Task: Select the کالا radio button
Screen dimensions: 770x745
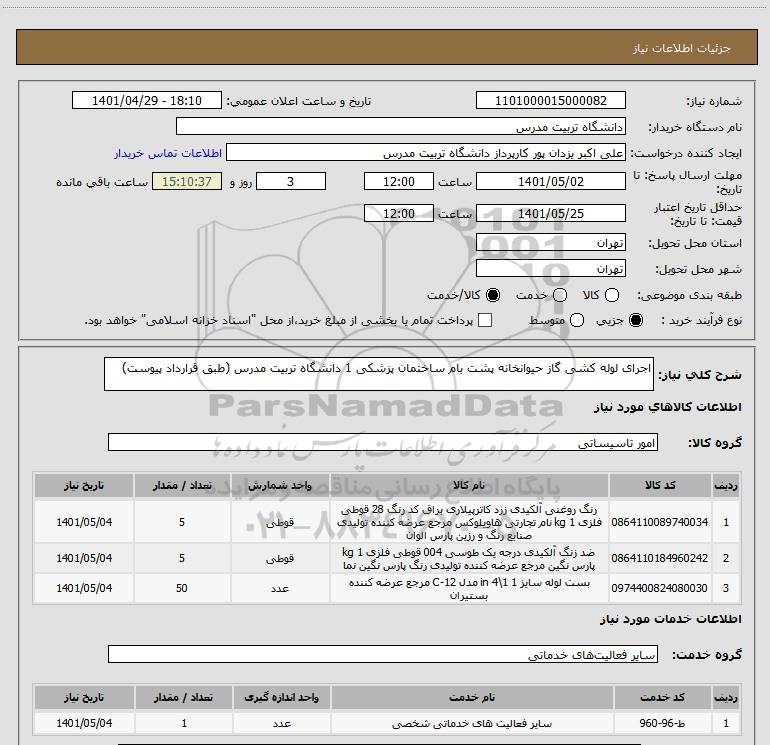Action: 612,295
